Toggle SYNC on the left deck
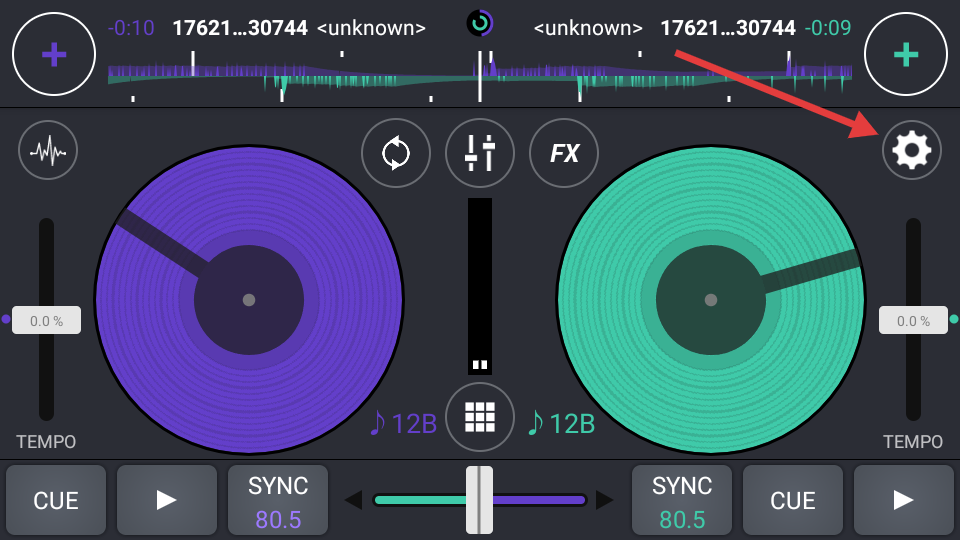The height and width of the screenshot is (540, 960). (x=278, y=500)
